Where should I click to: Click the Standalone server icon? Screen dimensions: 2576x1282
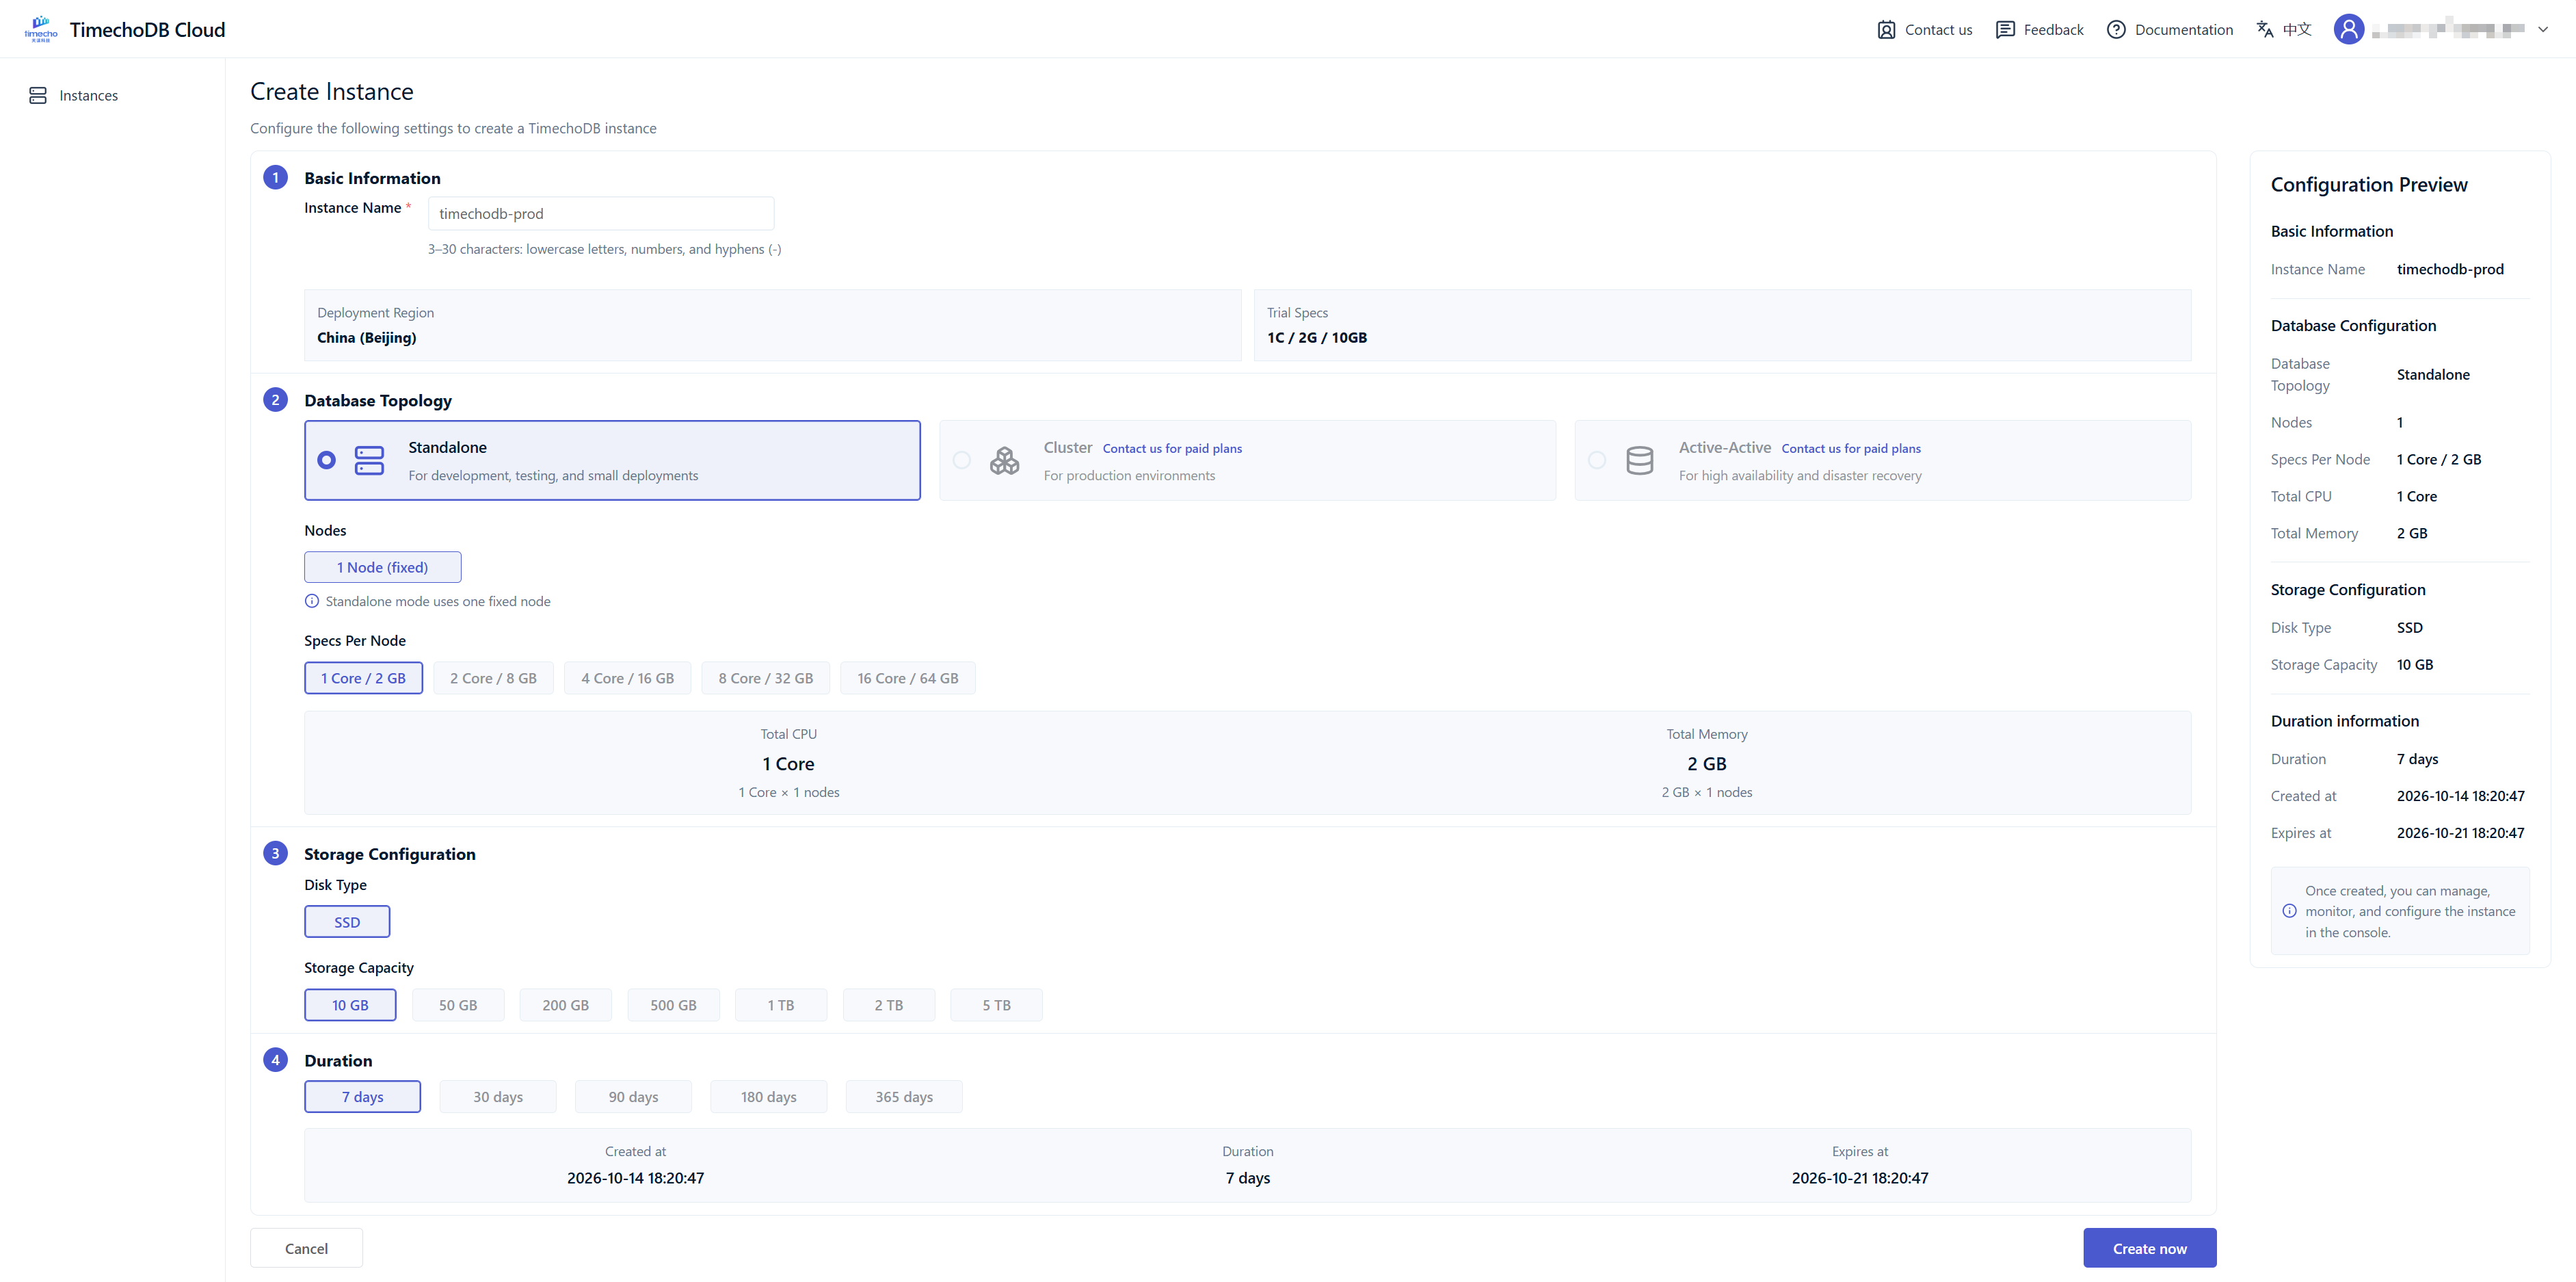[369, 460]
